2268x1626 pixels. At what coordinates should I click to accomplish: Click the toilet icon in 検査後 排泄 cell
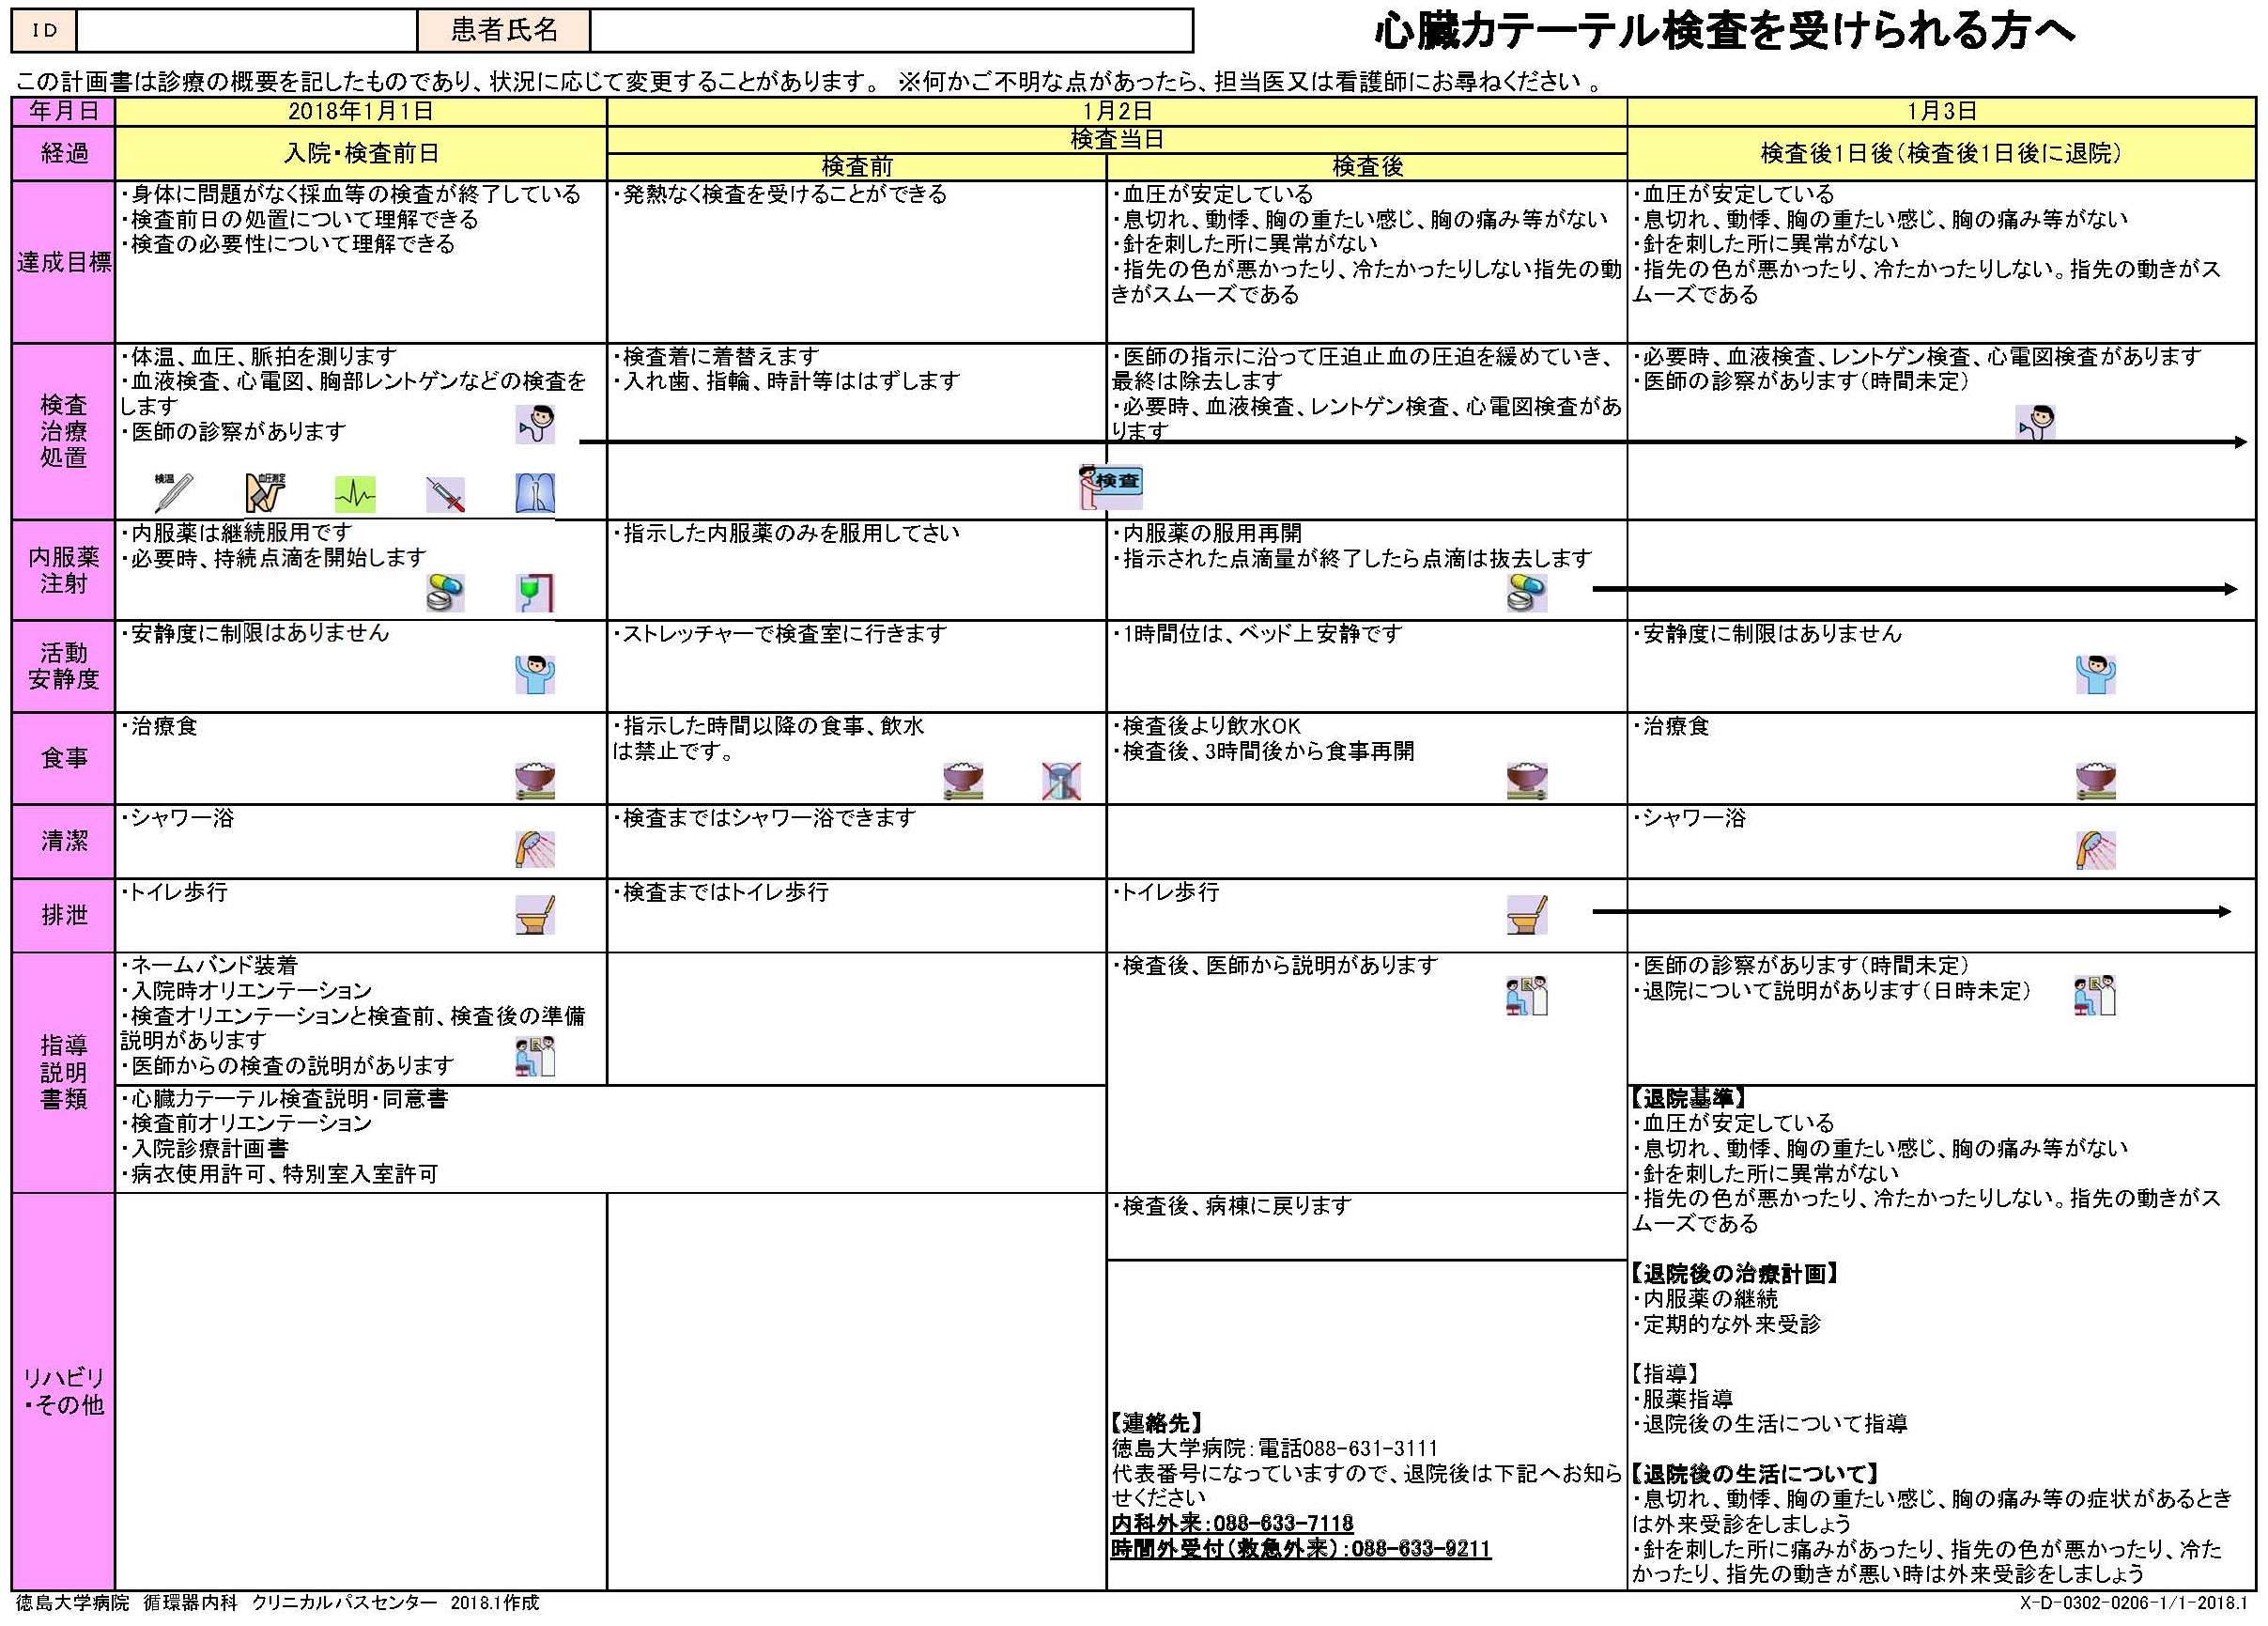point(1527,914)
